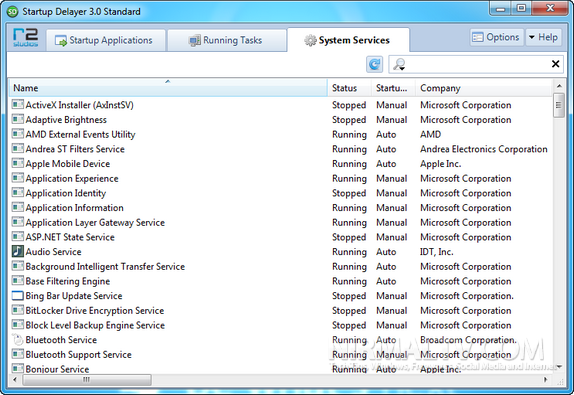
Task: Sort by the Name column header
Action: [168, 88]
